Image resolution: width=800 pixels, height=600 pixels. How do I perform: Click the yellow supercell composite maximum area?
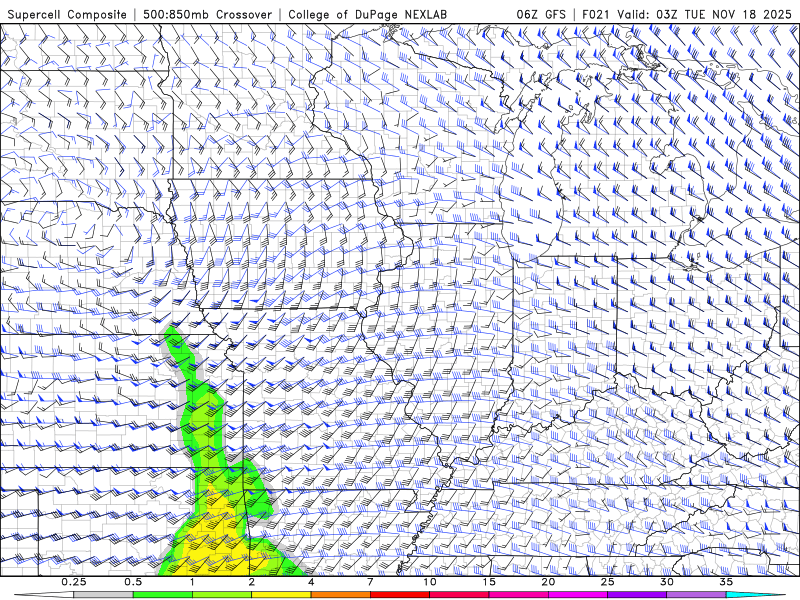[217, 541]
